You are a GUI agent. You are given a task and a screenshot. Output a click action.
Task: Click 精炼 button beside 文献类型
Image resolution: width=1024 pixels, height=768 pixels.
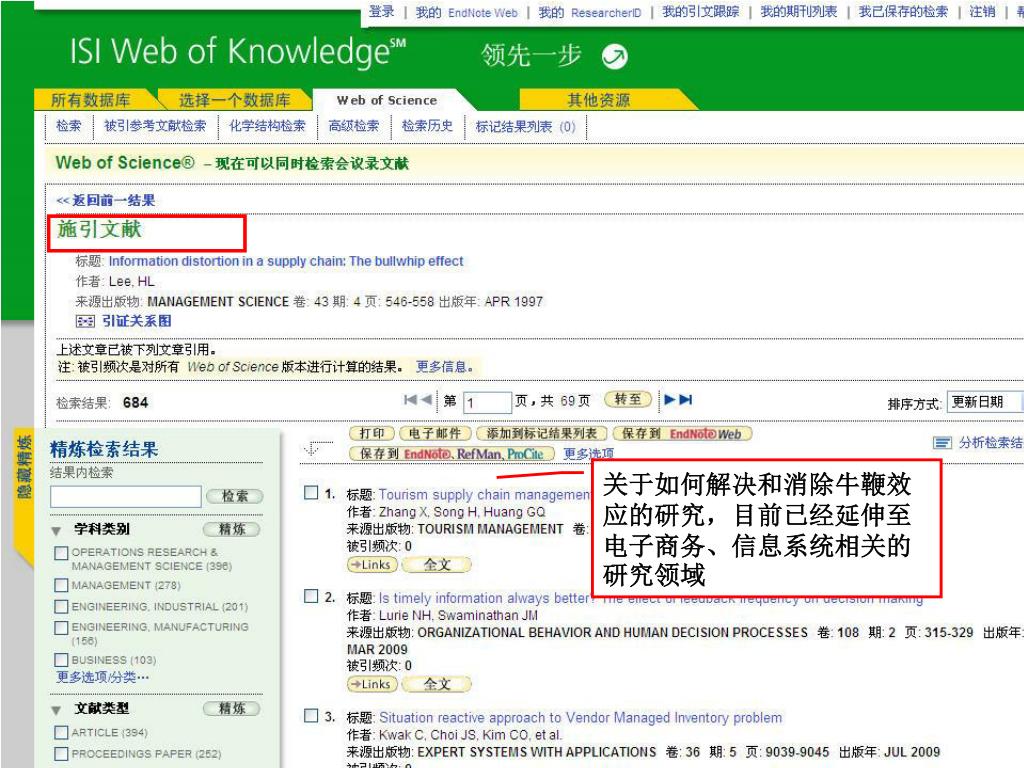pyautogui.click(x=232, y=708)
